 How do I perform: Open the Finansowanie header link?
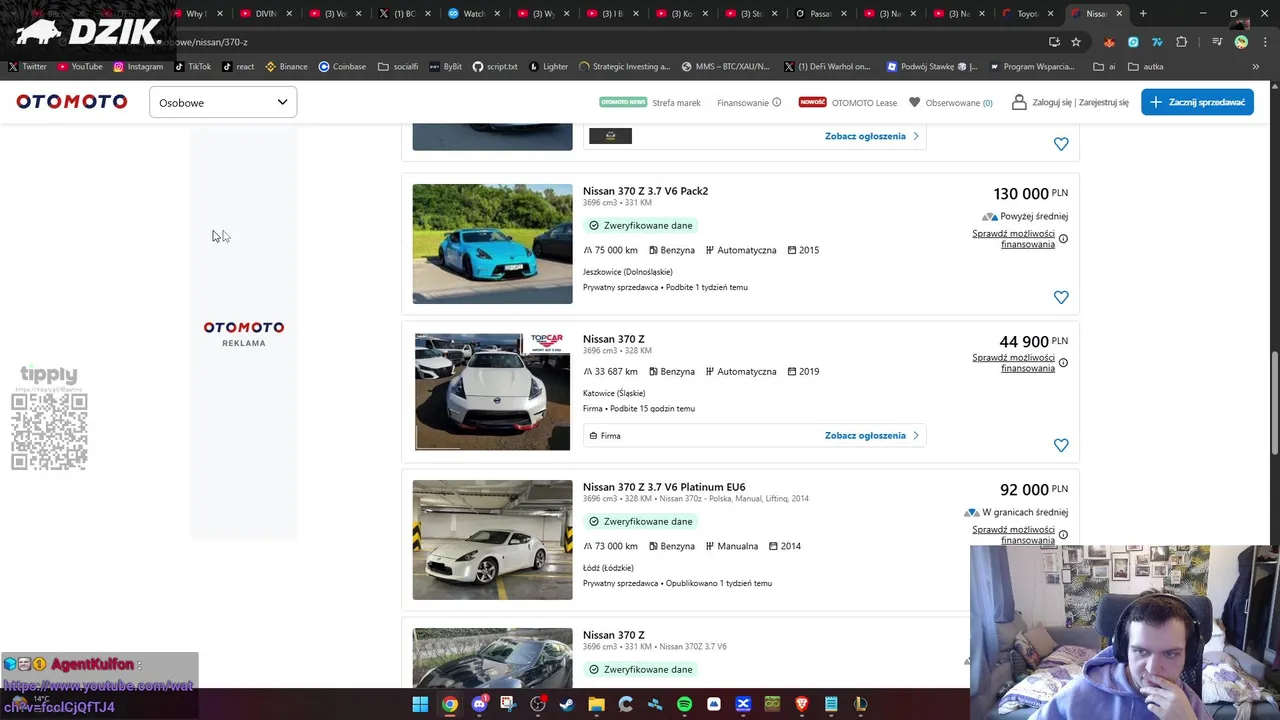[743, 102]
